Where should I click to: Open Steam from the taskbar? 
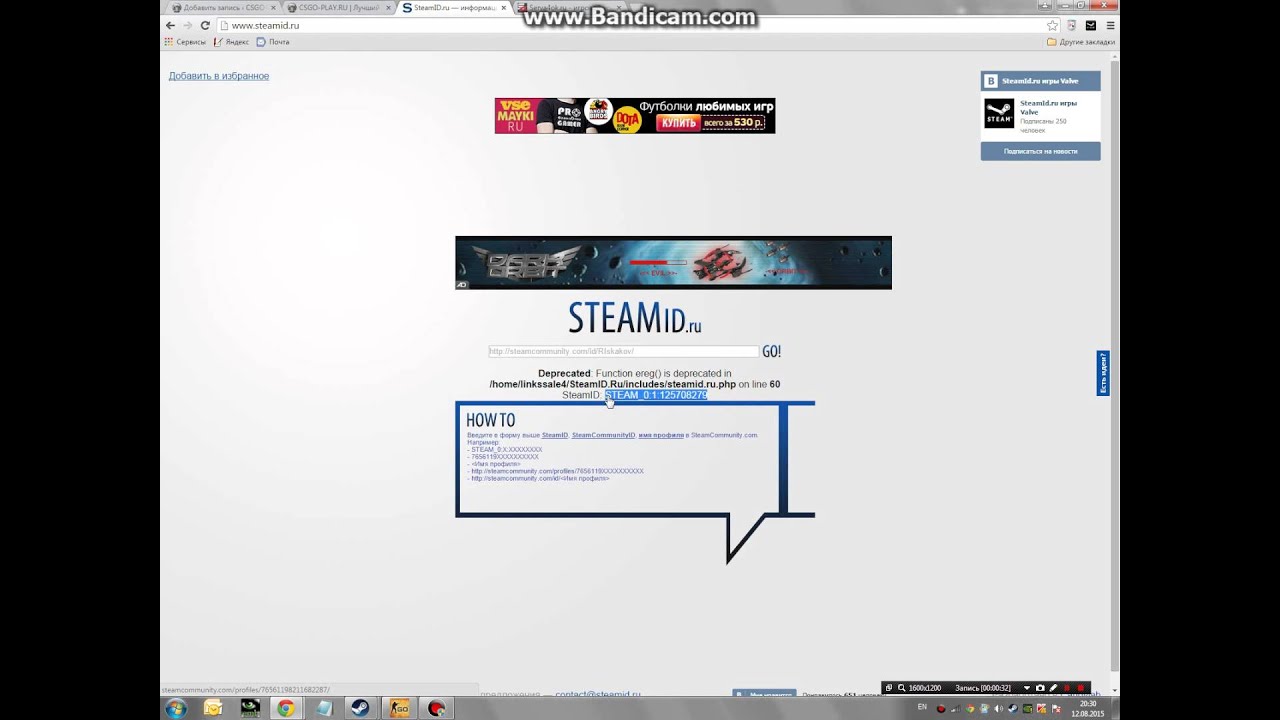pyautogui.click(x=360, y=708)
